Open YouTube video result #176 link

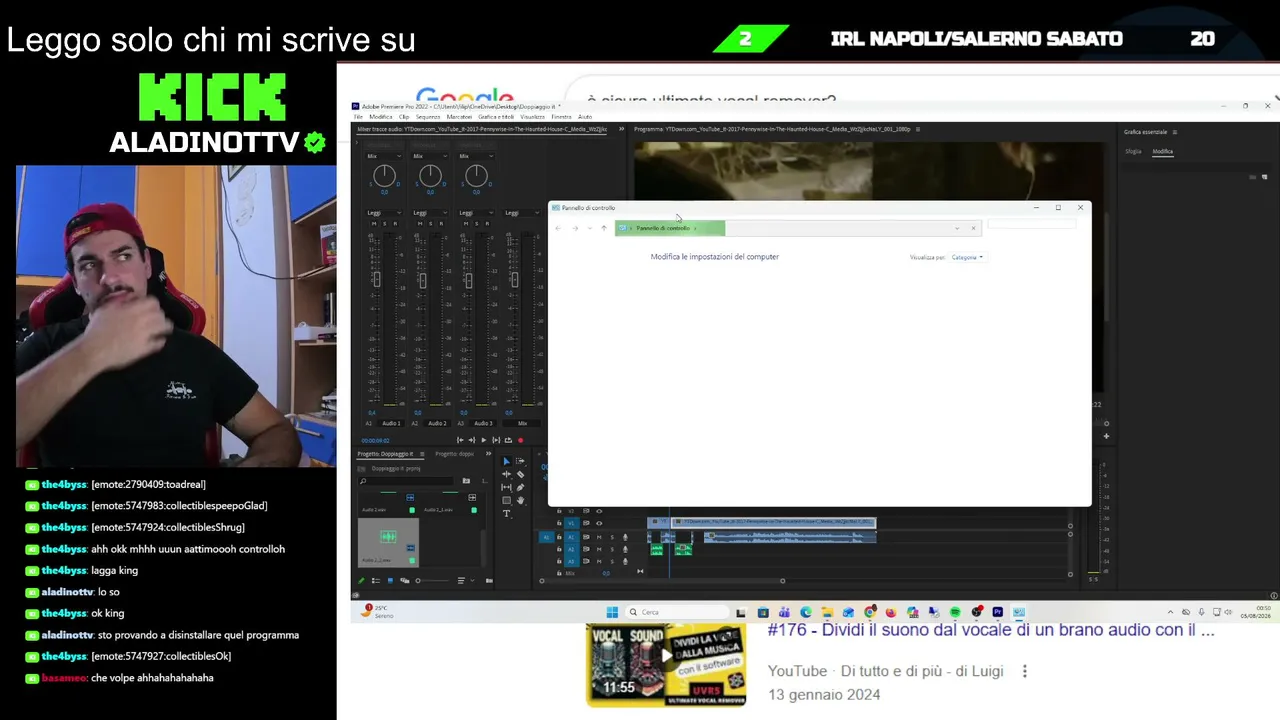991,630
